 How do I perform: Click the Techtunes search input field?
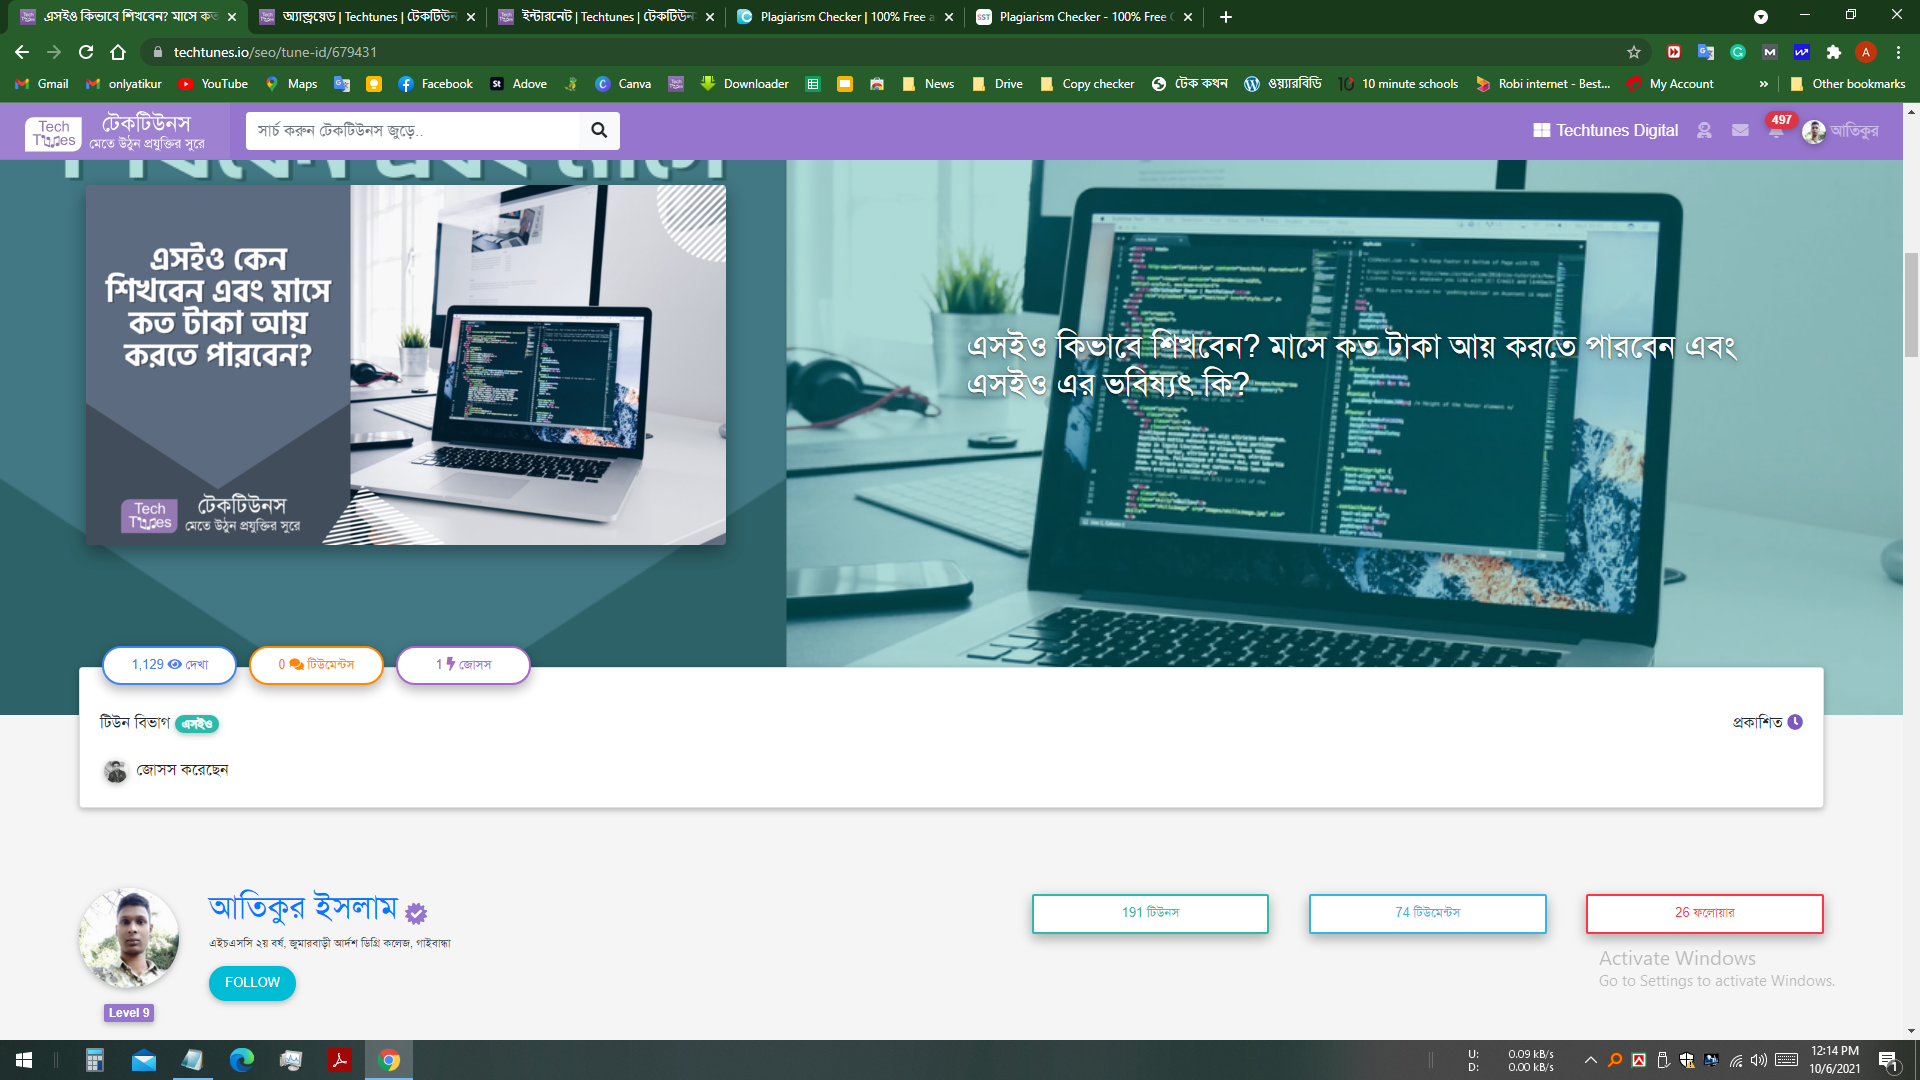click(413, 131)
